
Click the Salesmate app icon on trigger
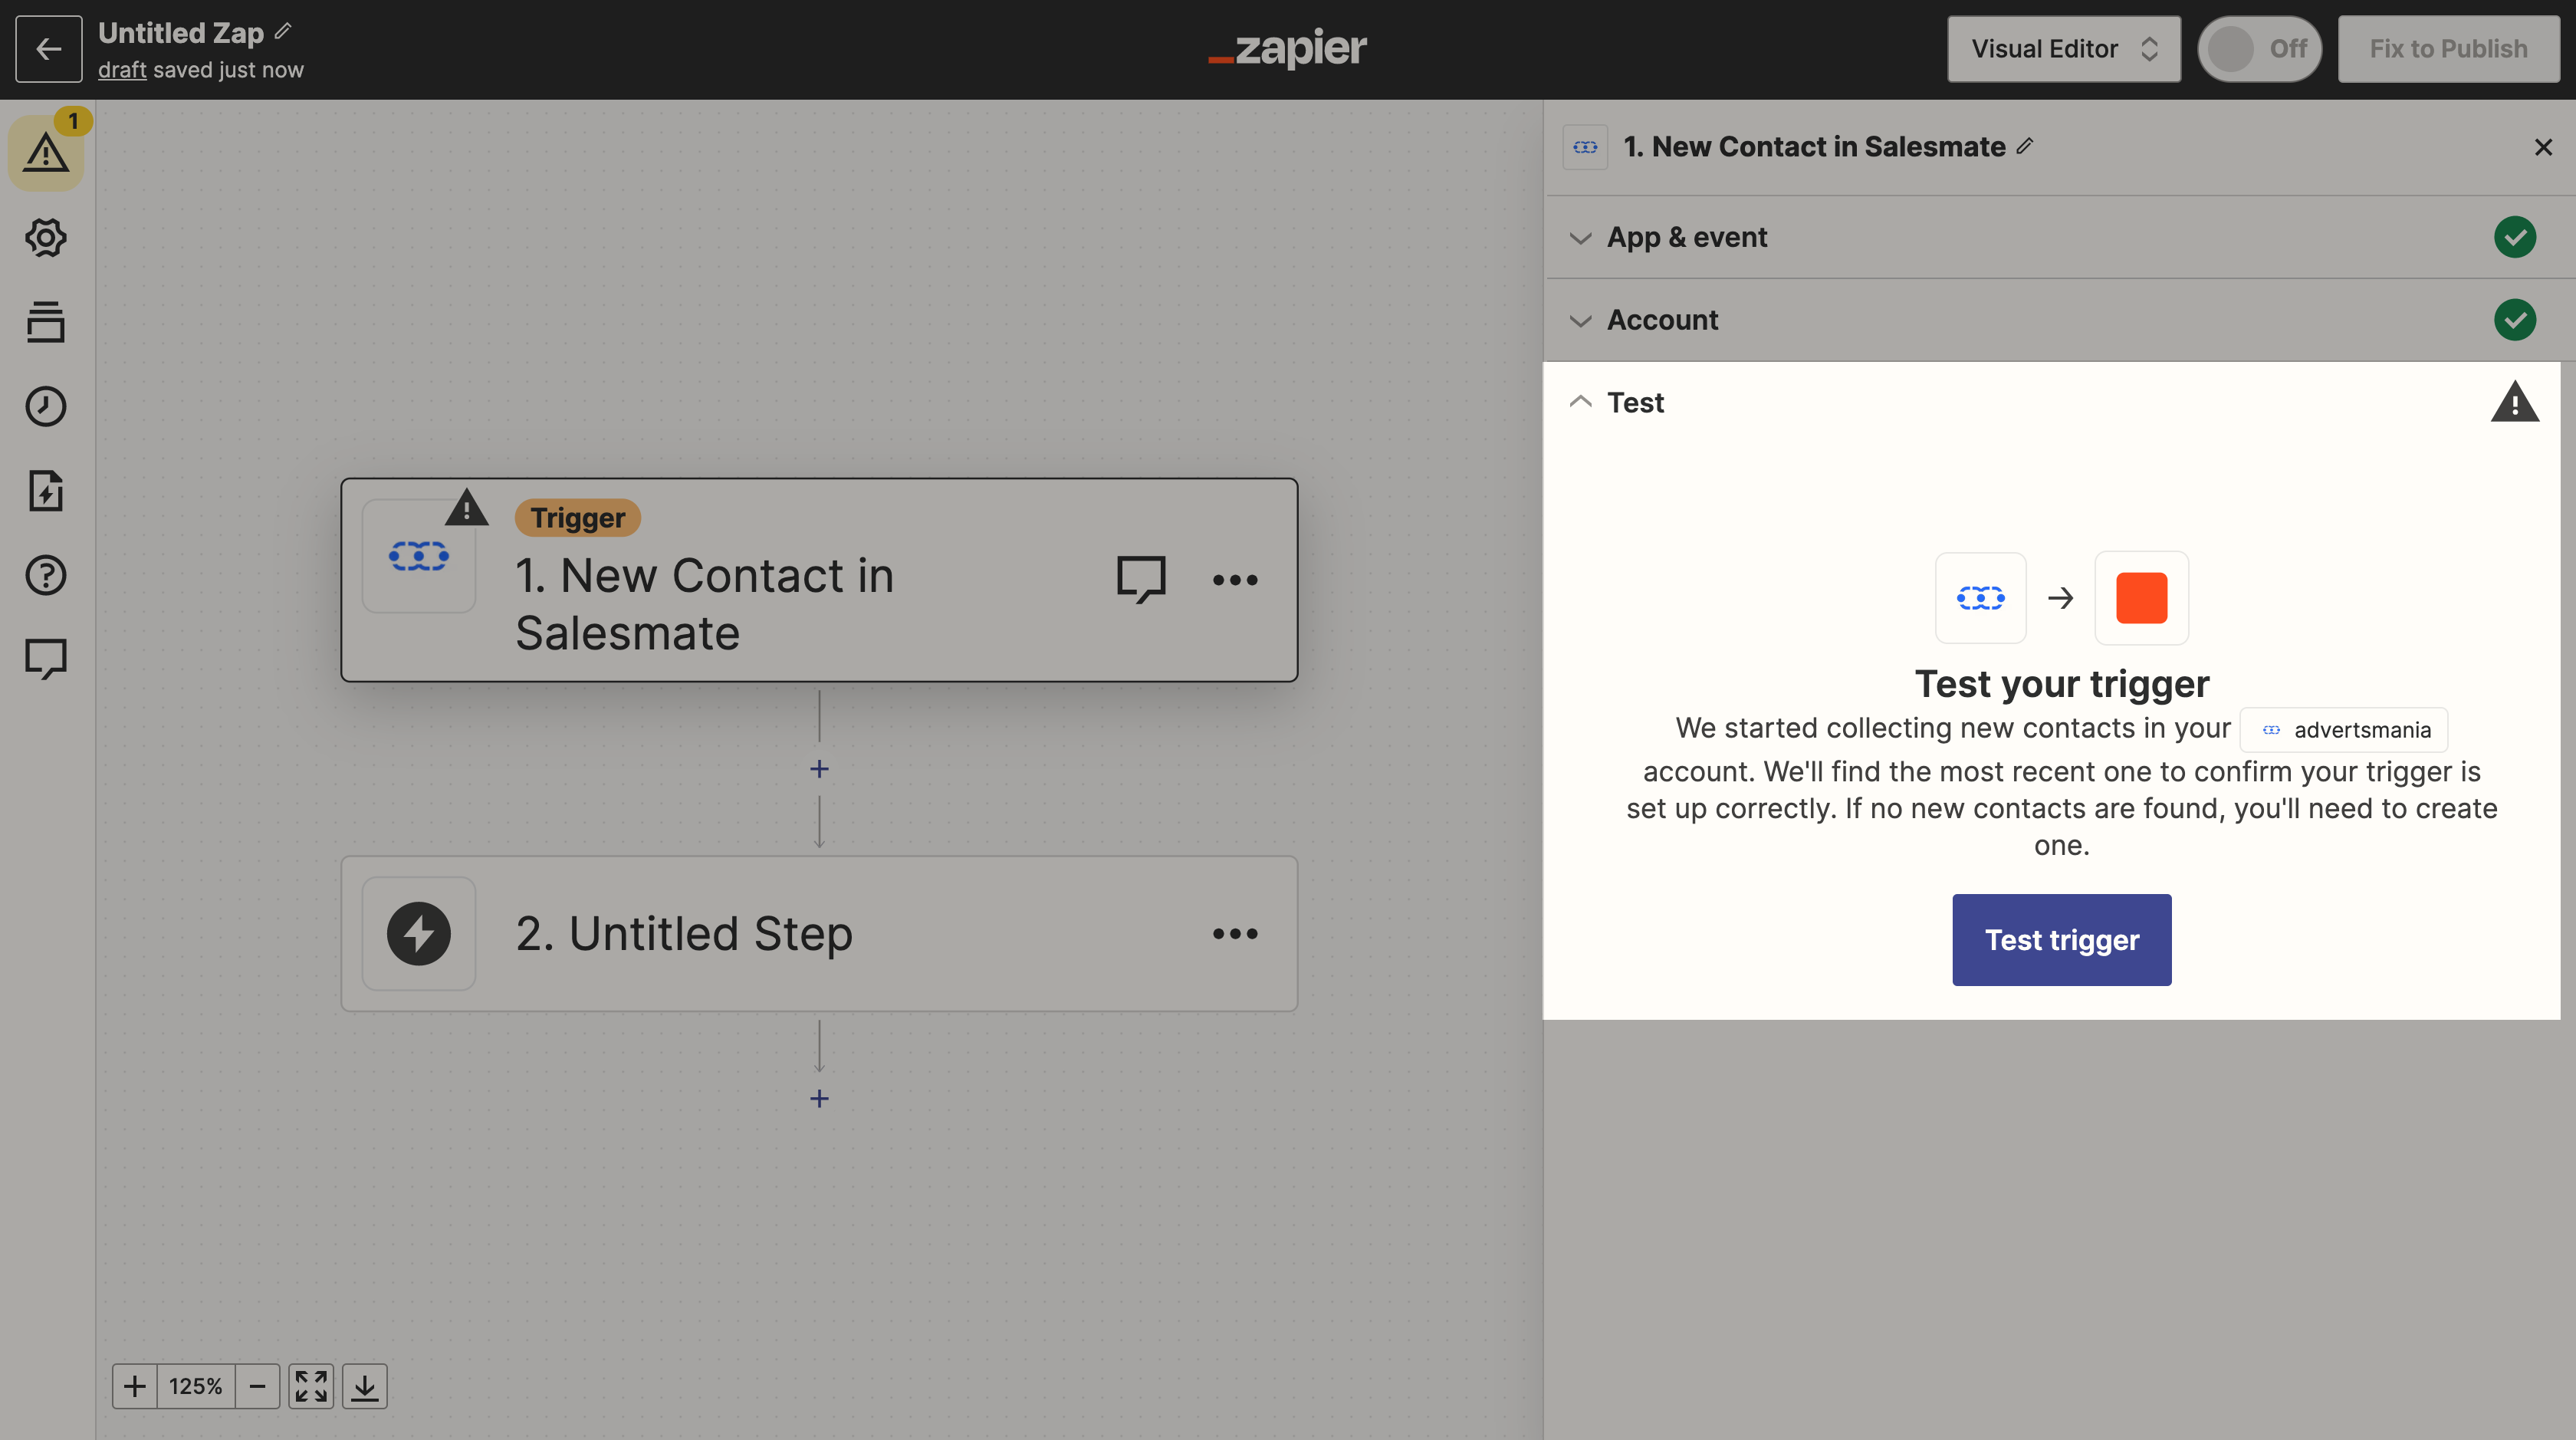(418, 556)
